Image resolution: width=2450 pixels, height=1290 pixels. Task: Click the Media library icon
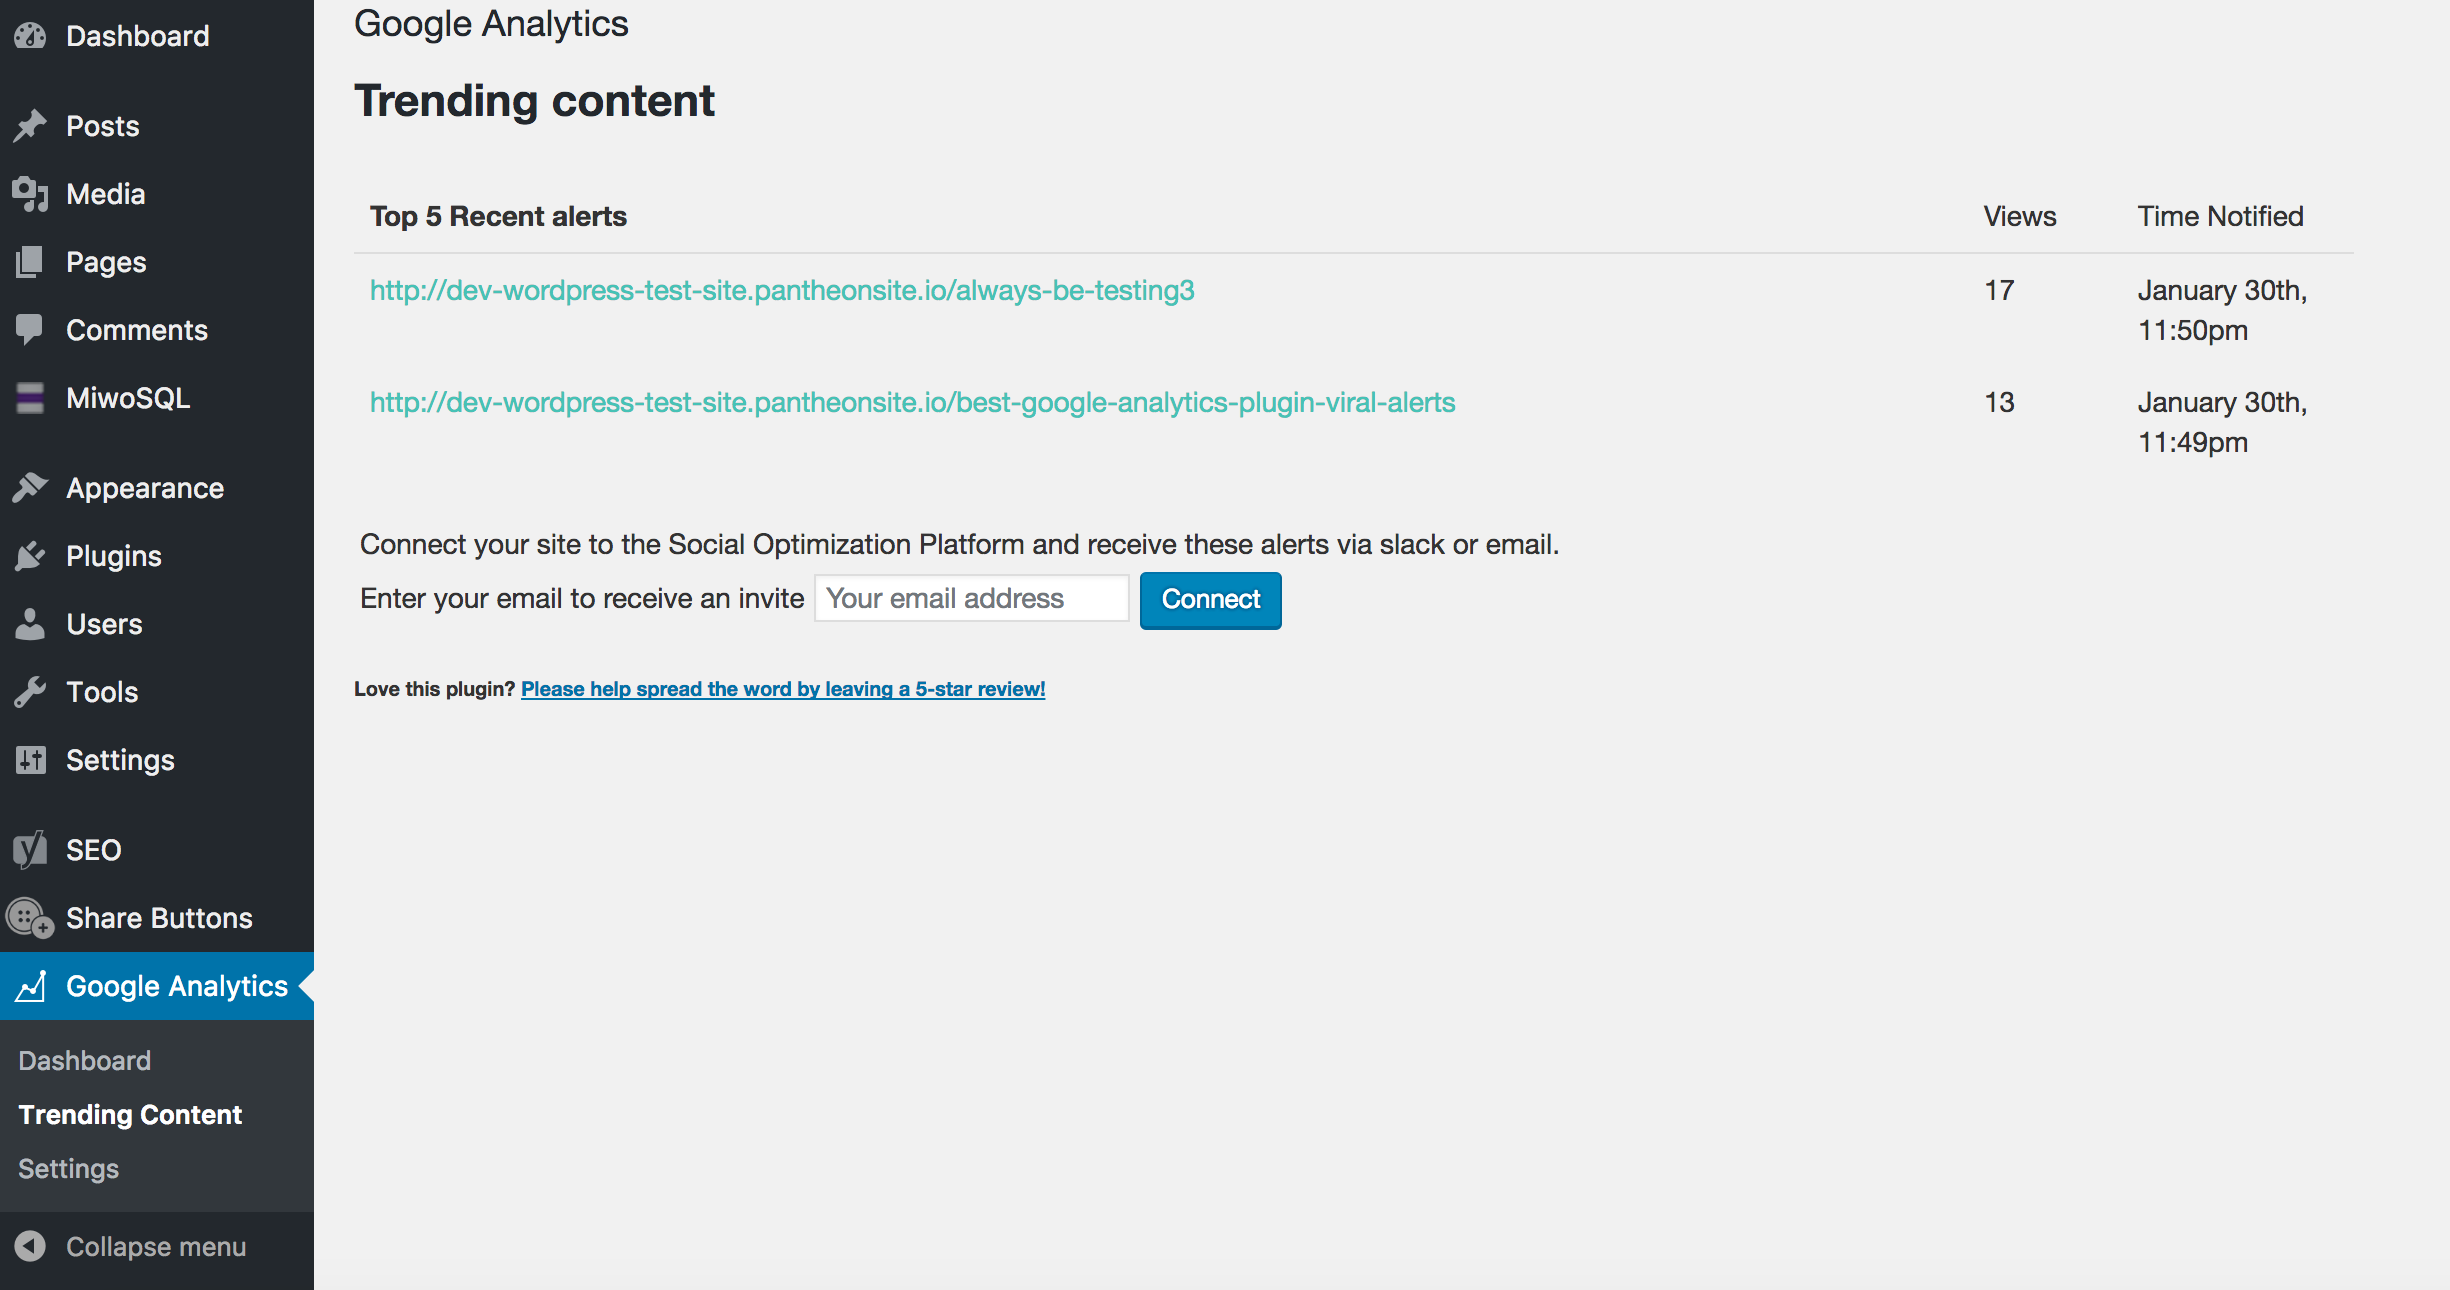(x=30, y=194)
